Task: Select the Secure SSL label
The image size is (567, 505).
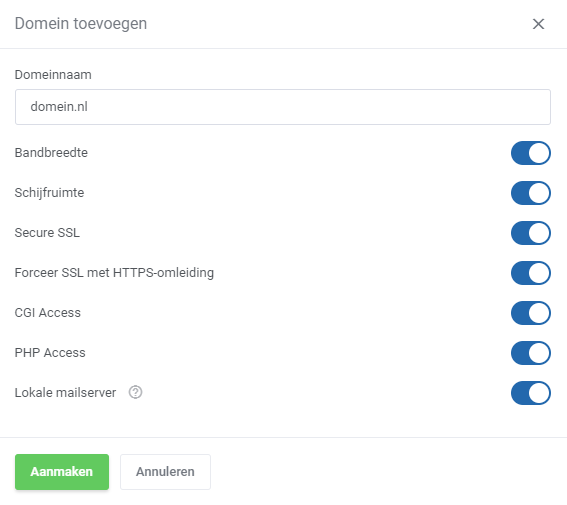Action: (x=47, y=233)
